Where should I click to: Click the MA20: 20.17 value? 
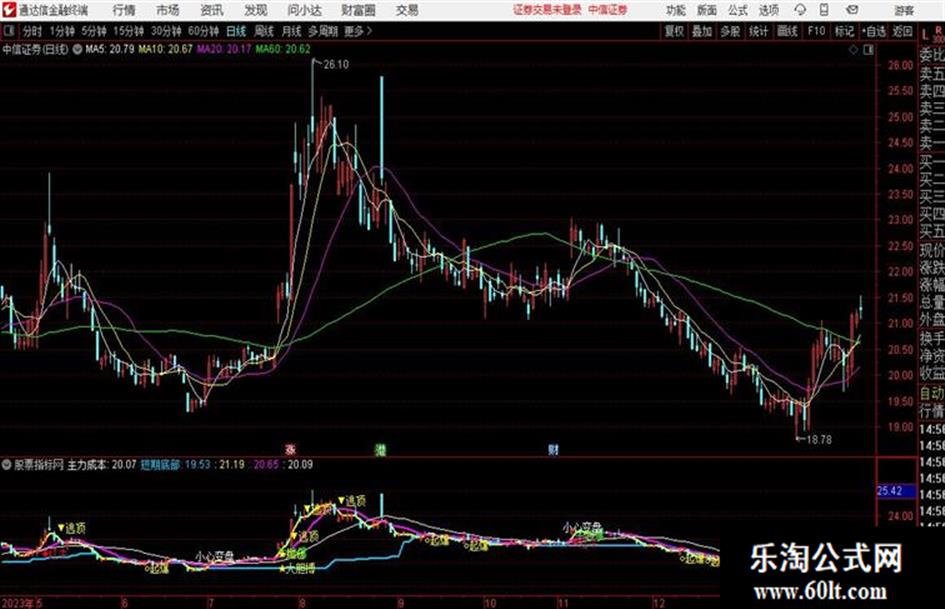tap(224, 49)
